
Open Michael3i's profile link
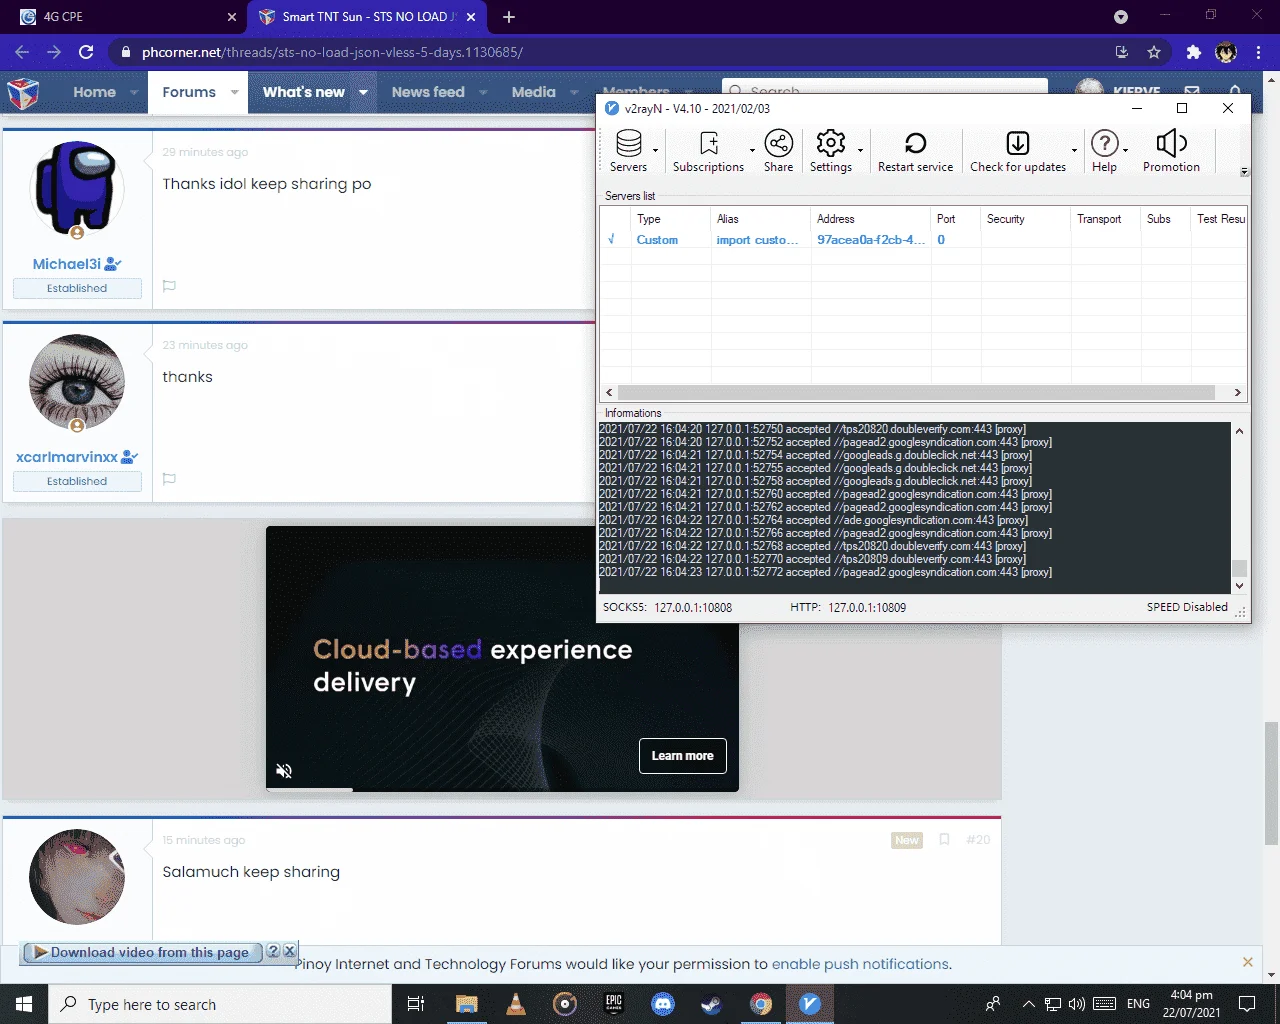68,264
